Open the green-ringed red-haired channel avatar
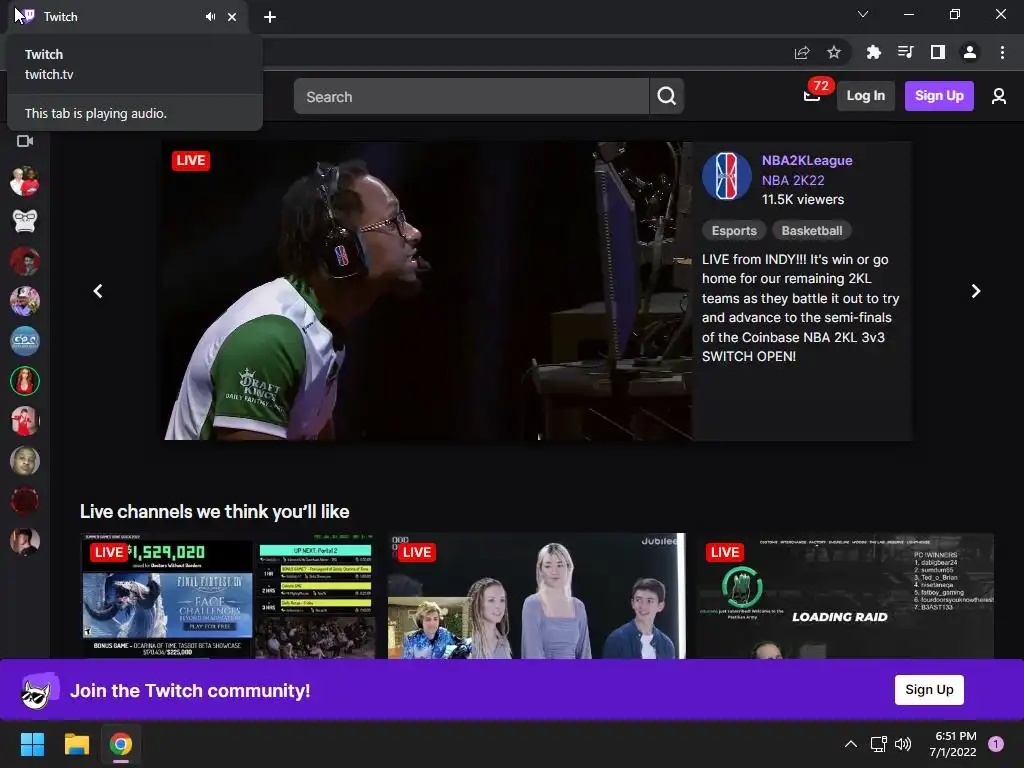The width and height of the screenshot is (1024, 768). pyautogui.click(x=25, y=381)
